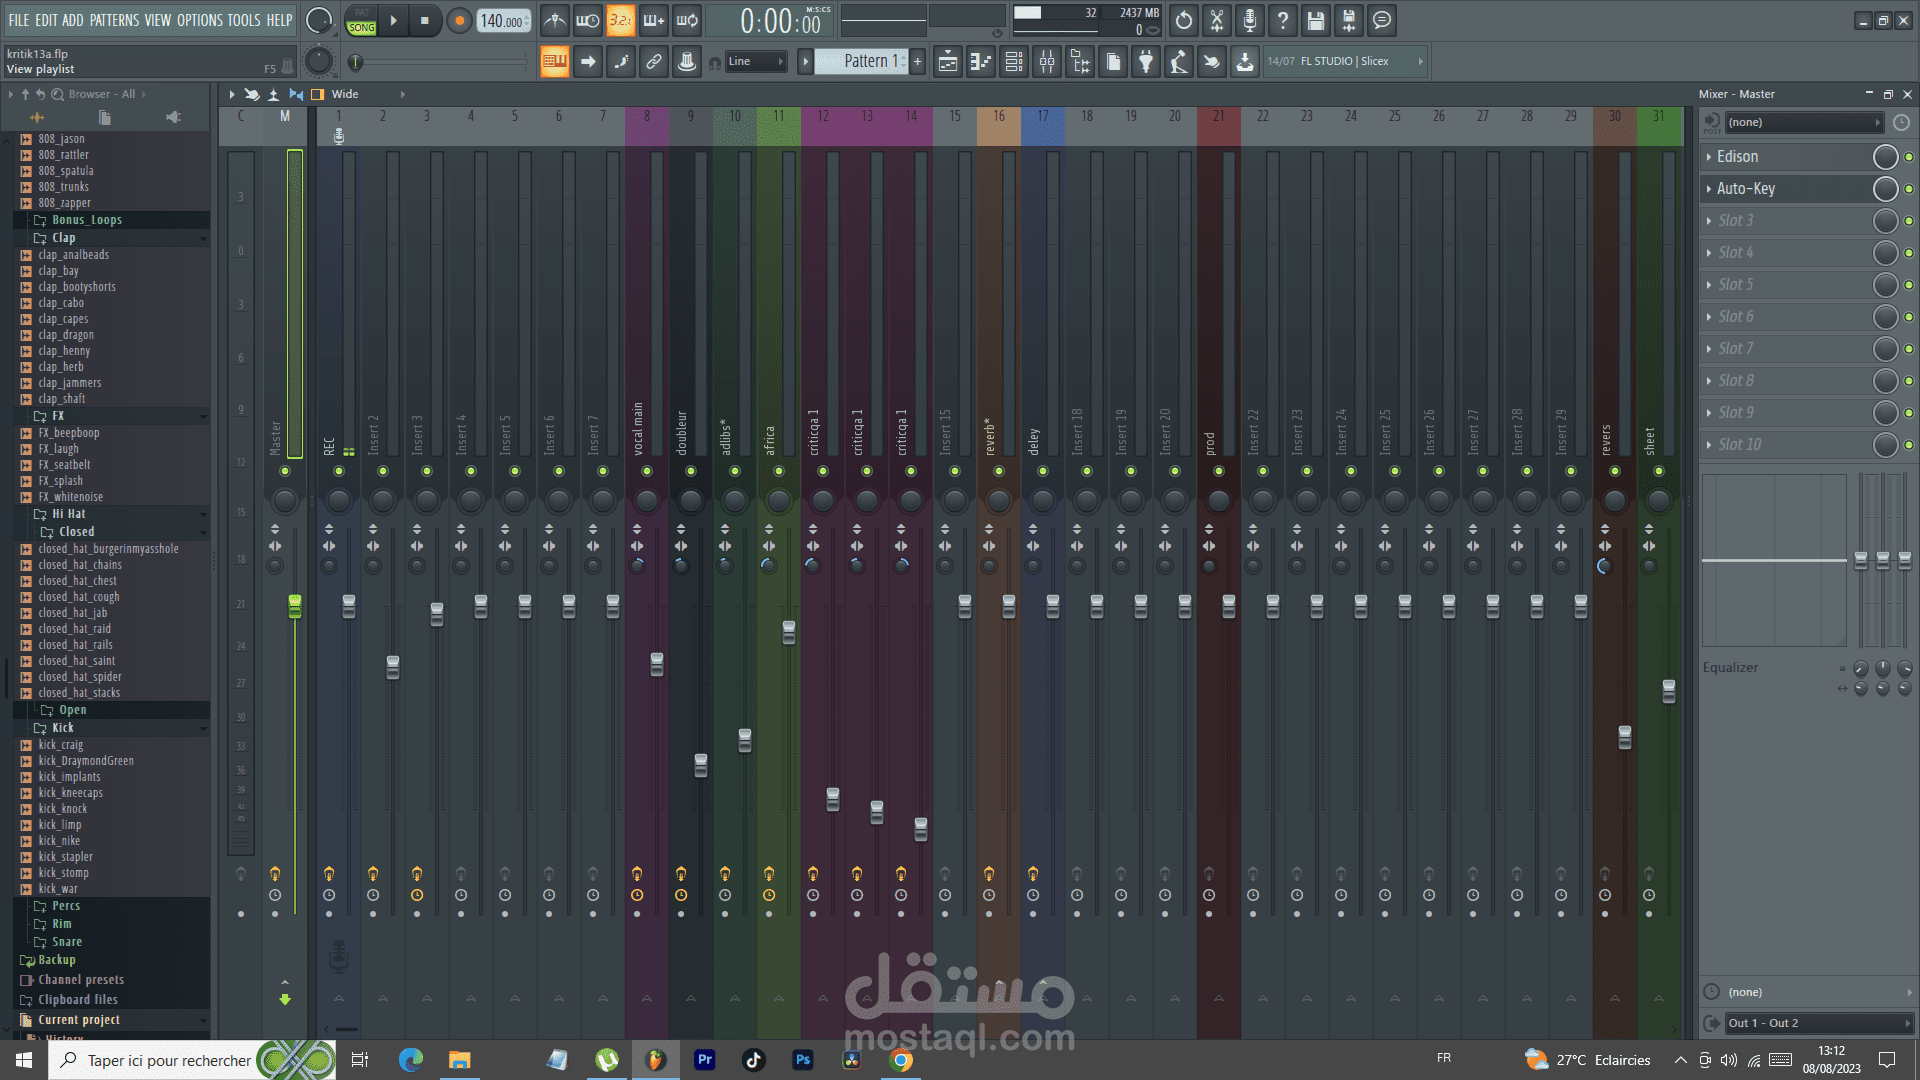Viewport: 1920px width, 1080px height.
Task: Mute the vocal main mixer track
Action: click(x=647, y=471)
